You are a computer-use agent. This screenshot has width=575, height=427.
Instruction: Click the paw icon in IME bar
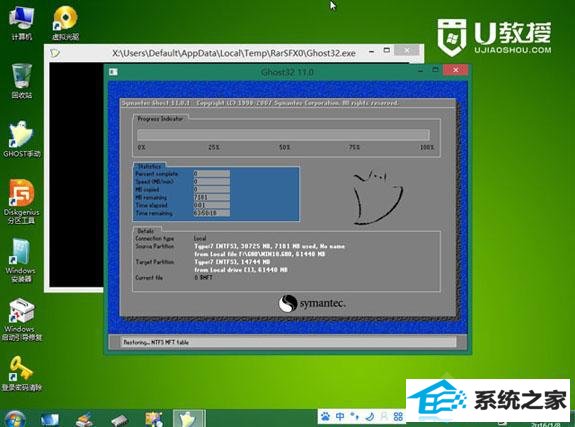(x=325, y=417)
